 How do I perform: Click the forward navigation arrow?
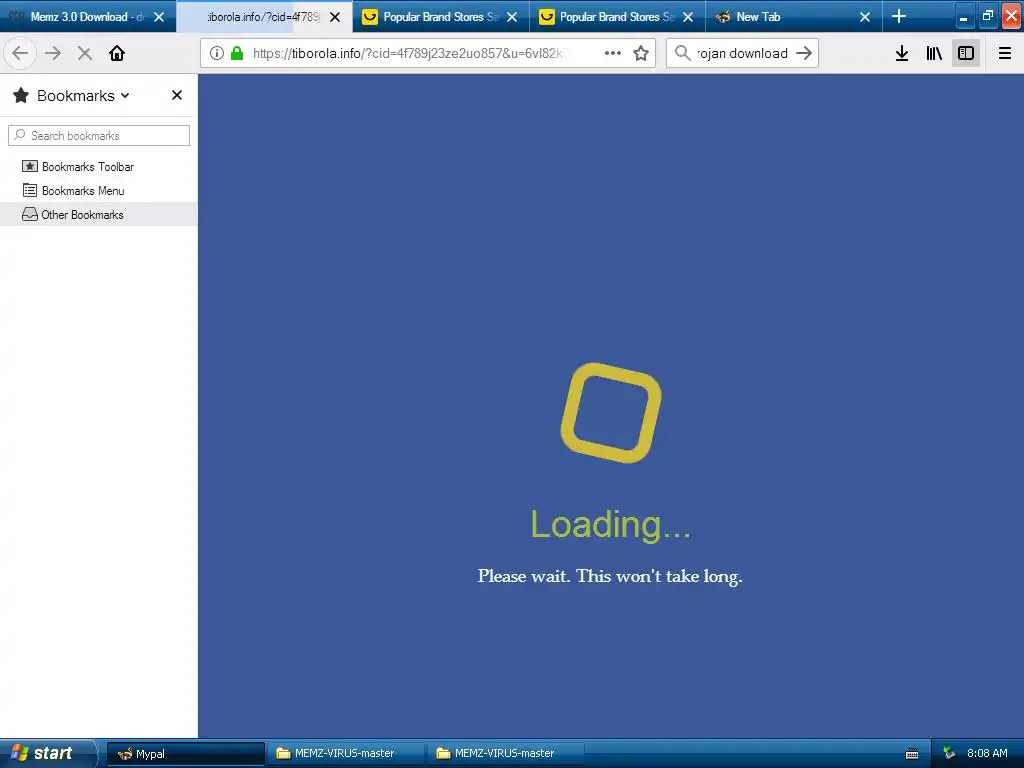click(53, 53)
